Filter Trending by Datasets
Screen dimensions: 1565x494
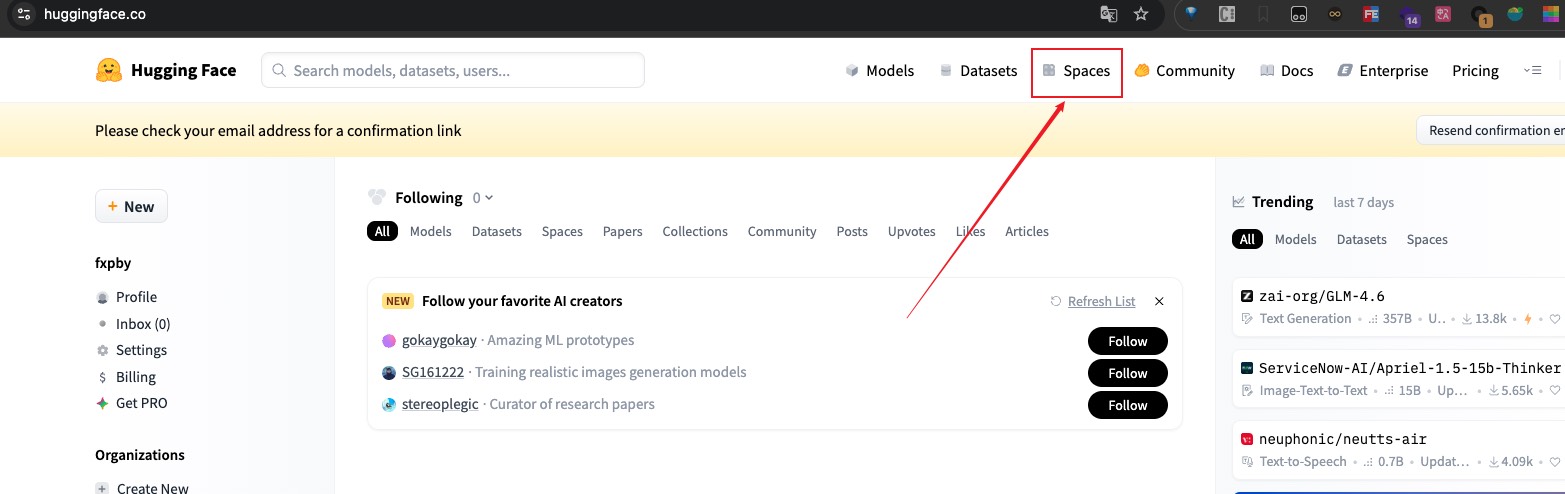(1361, 239)
